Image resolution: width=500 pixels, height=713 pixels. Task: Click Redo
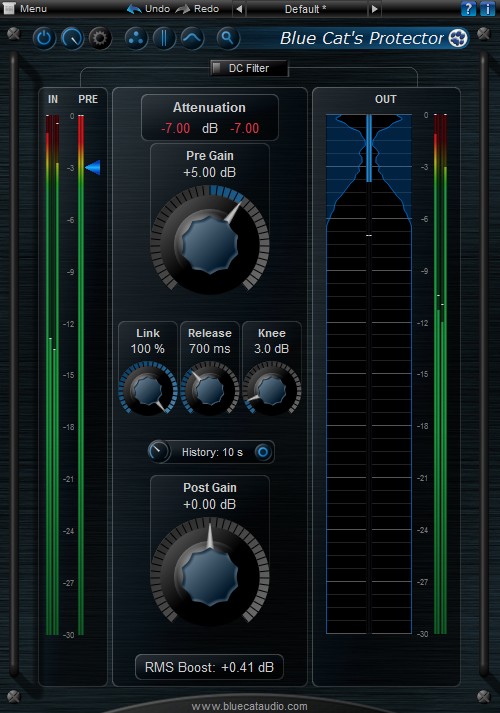pyautogui.click(x=197, y=9)
